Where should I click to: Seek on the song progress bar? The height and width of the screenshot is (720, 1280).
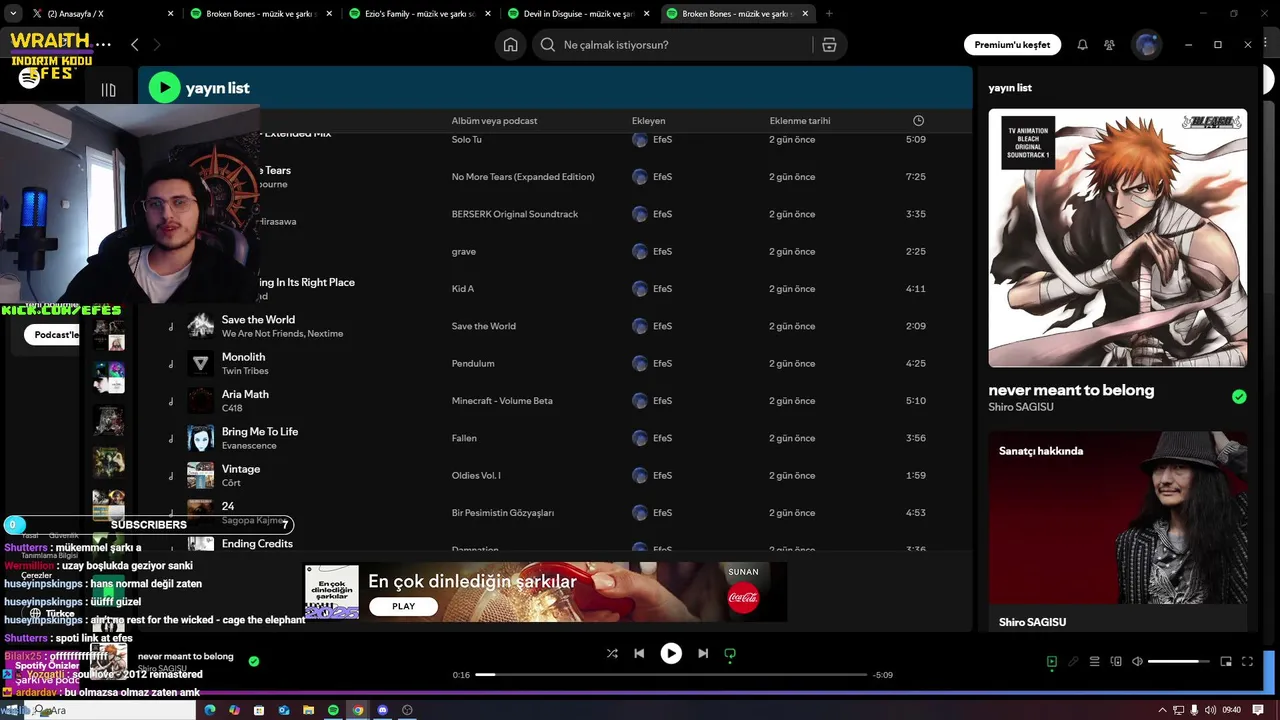point(671,675)
